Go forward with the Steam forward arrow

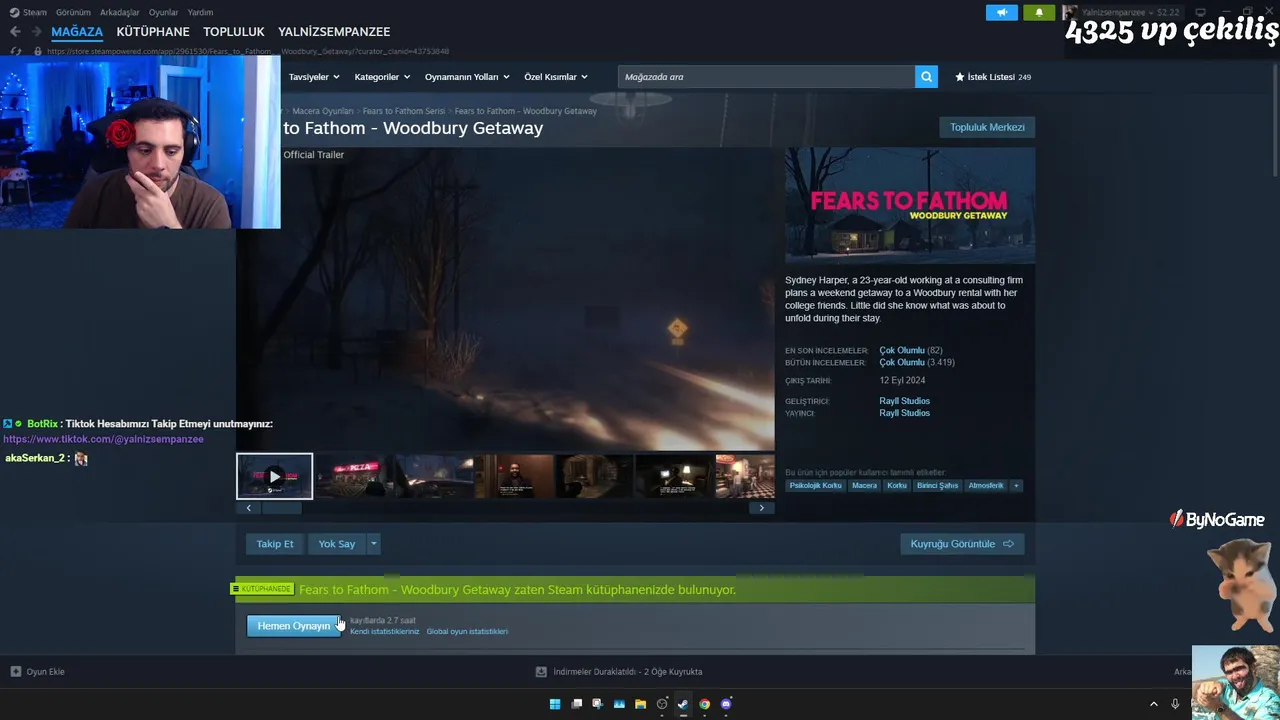[x=37, y=32]
